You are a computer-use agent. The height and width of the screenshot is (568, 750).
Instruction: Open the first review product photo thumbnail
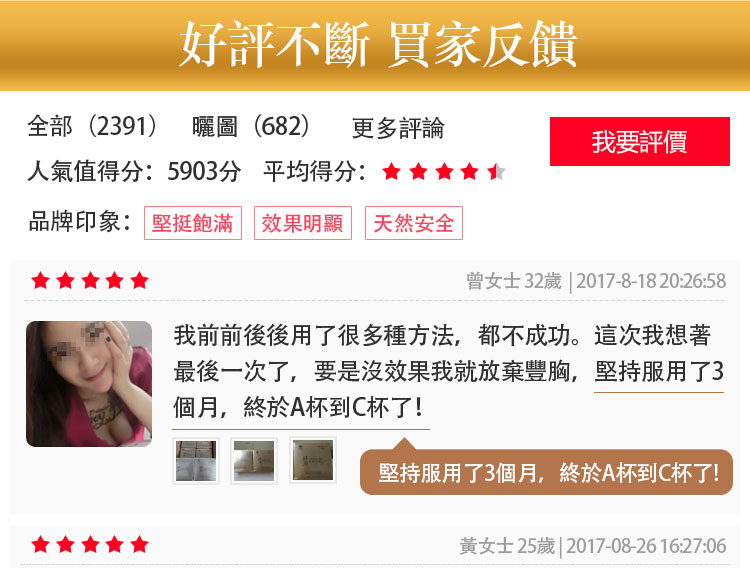point(196,460)
